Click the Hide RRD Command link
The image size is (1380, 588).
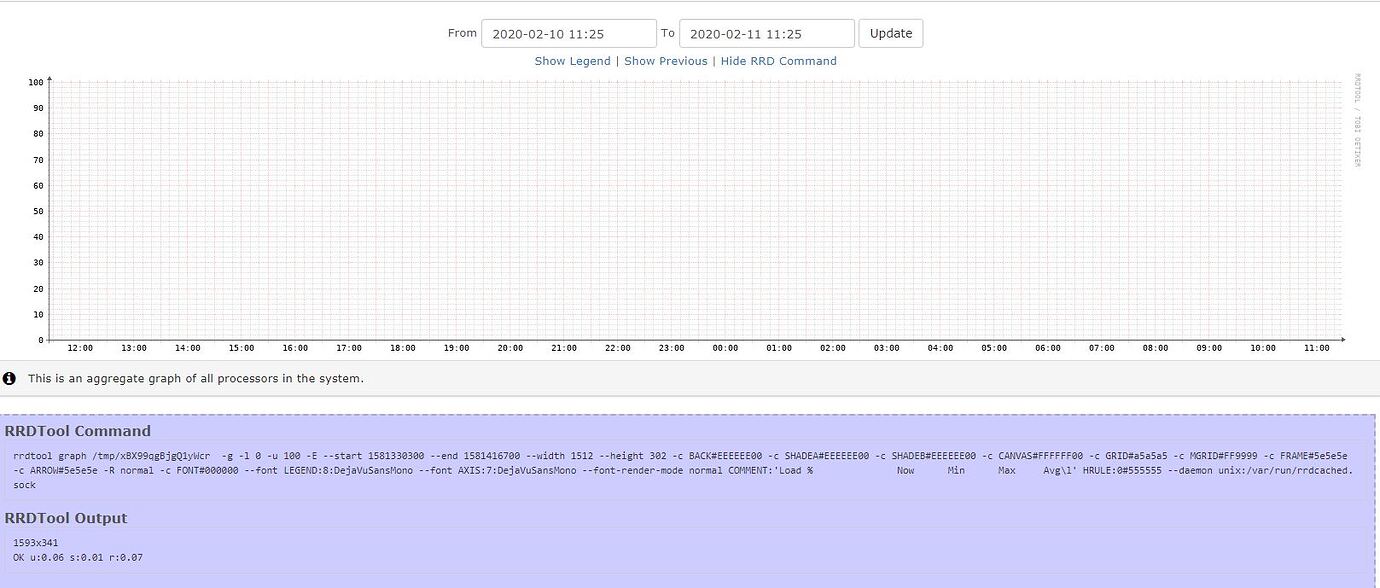[779, 61]
